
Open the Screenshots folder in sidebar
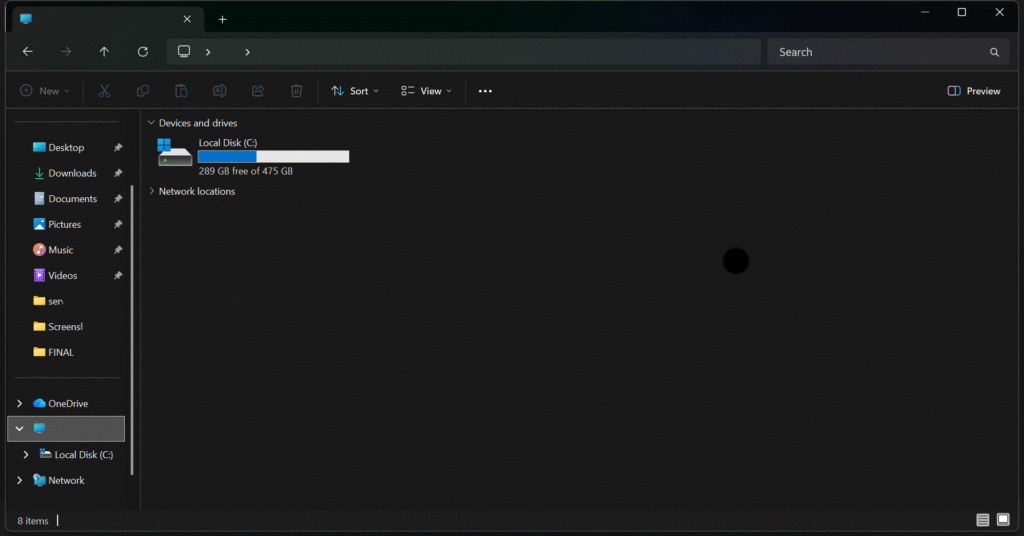(65, 326)
